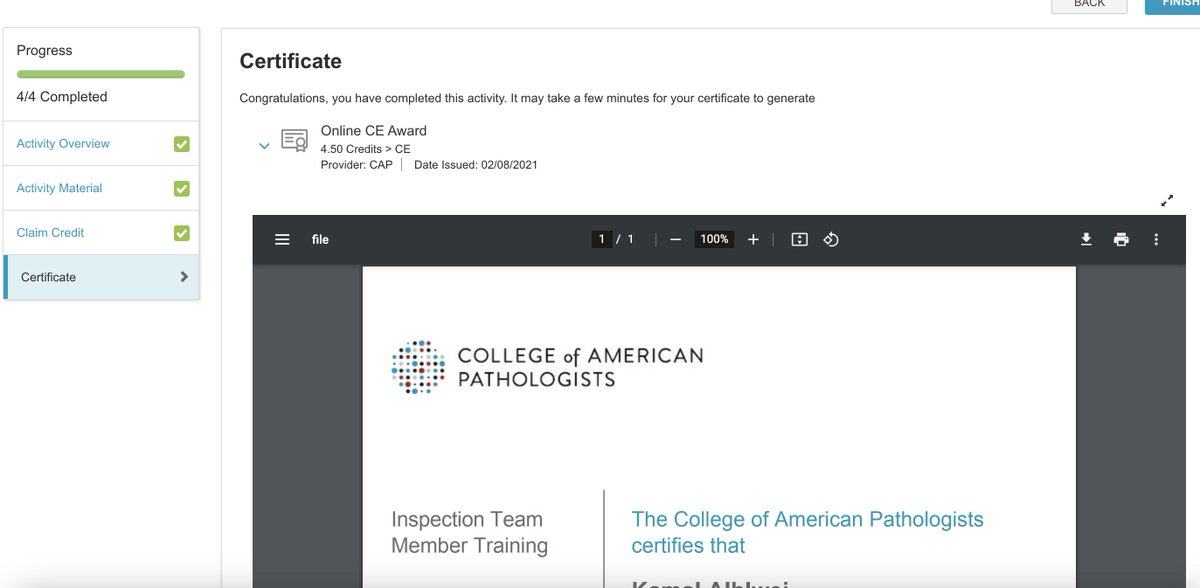
Task: Toggle Activity Overview green checkmark
Action: click(x=181, y=144)
